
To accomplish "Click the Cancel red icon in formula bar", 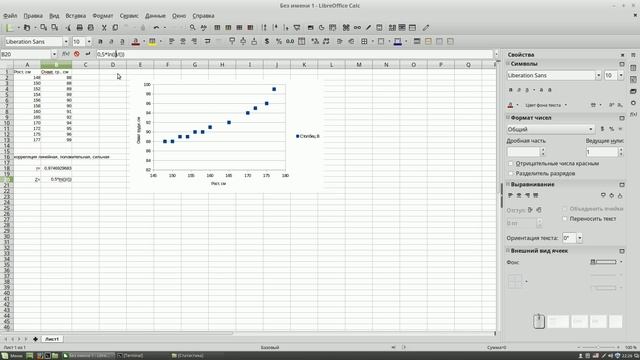I will [x=77, y=54].
